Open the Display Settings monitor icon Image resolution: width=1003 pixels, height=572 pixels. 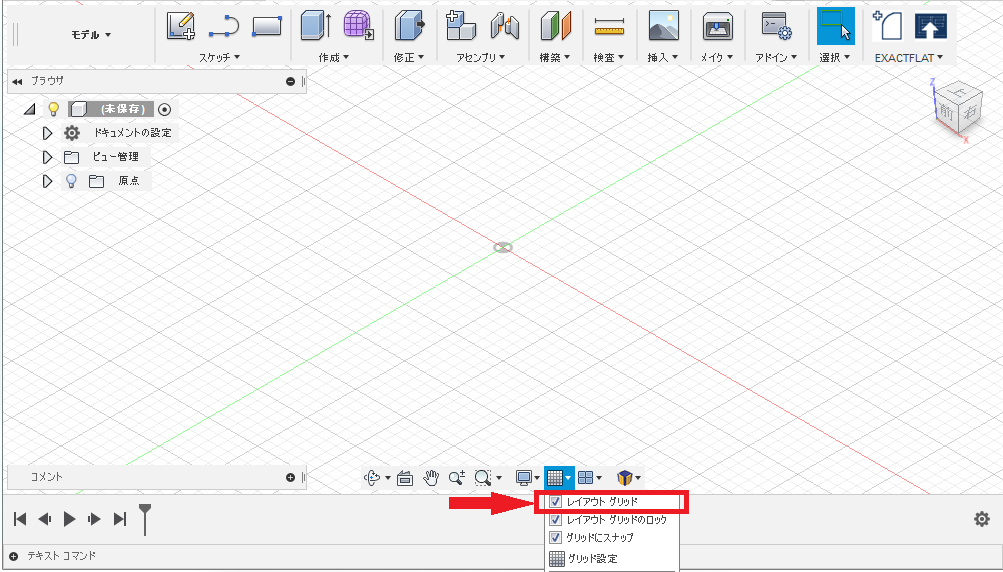524,477
